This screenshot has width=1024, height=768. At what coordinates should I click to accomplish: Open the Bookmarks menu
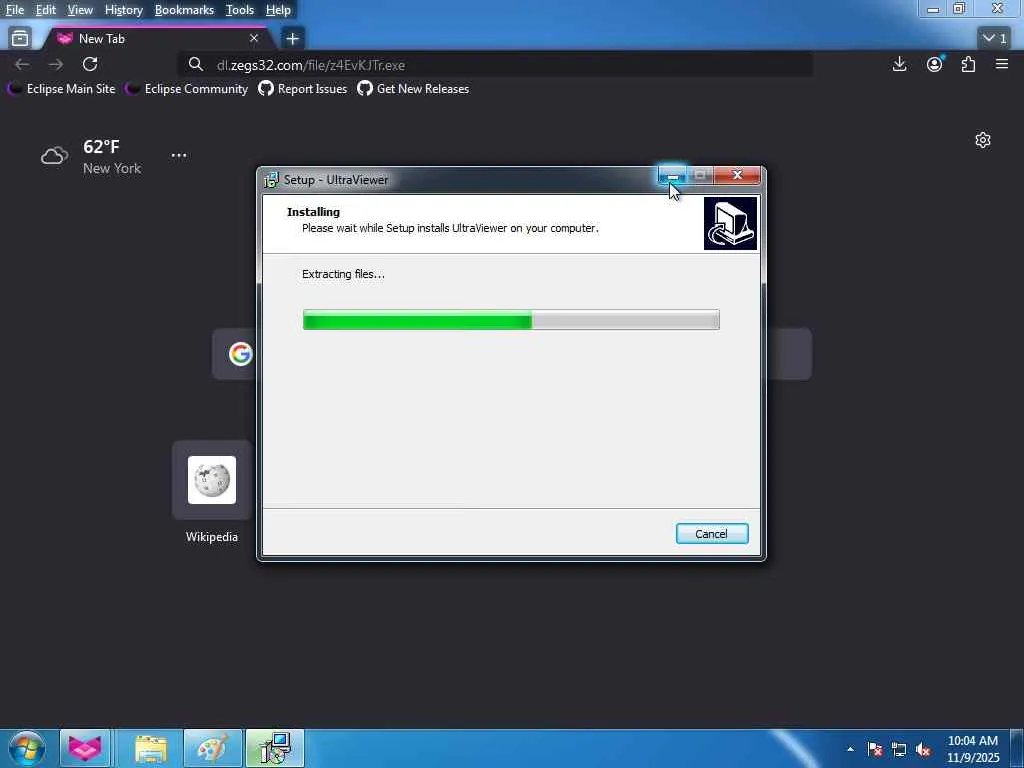pos(184,10)
